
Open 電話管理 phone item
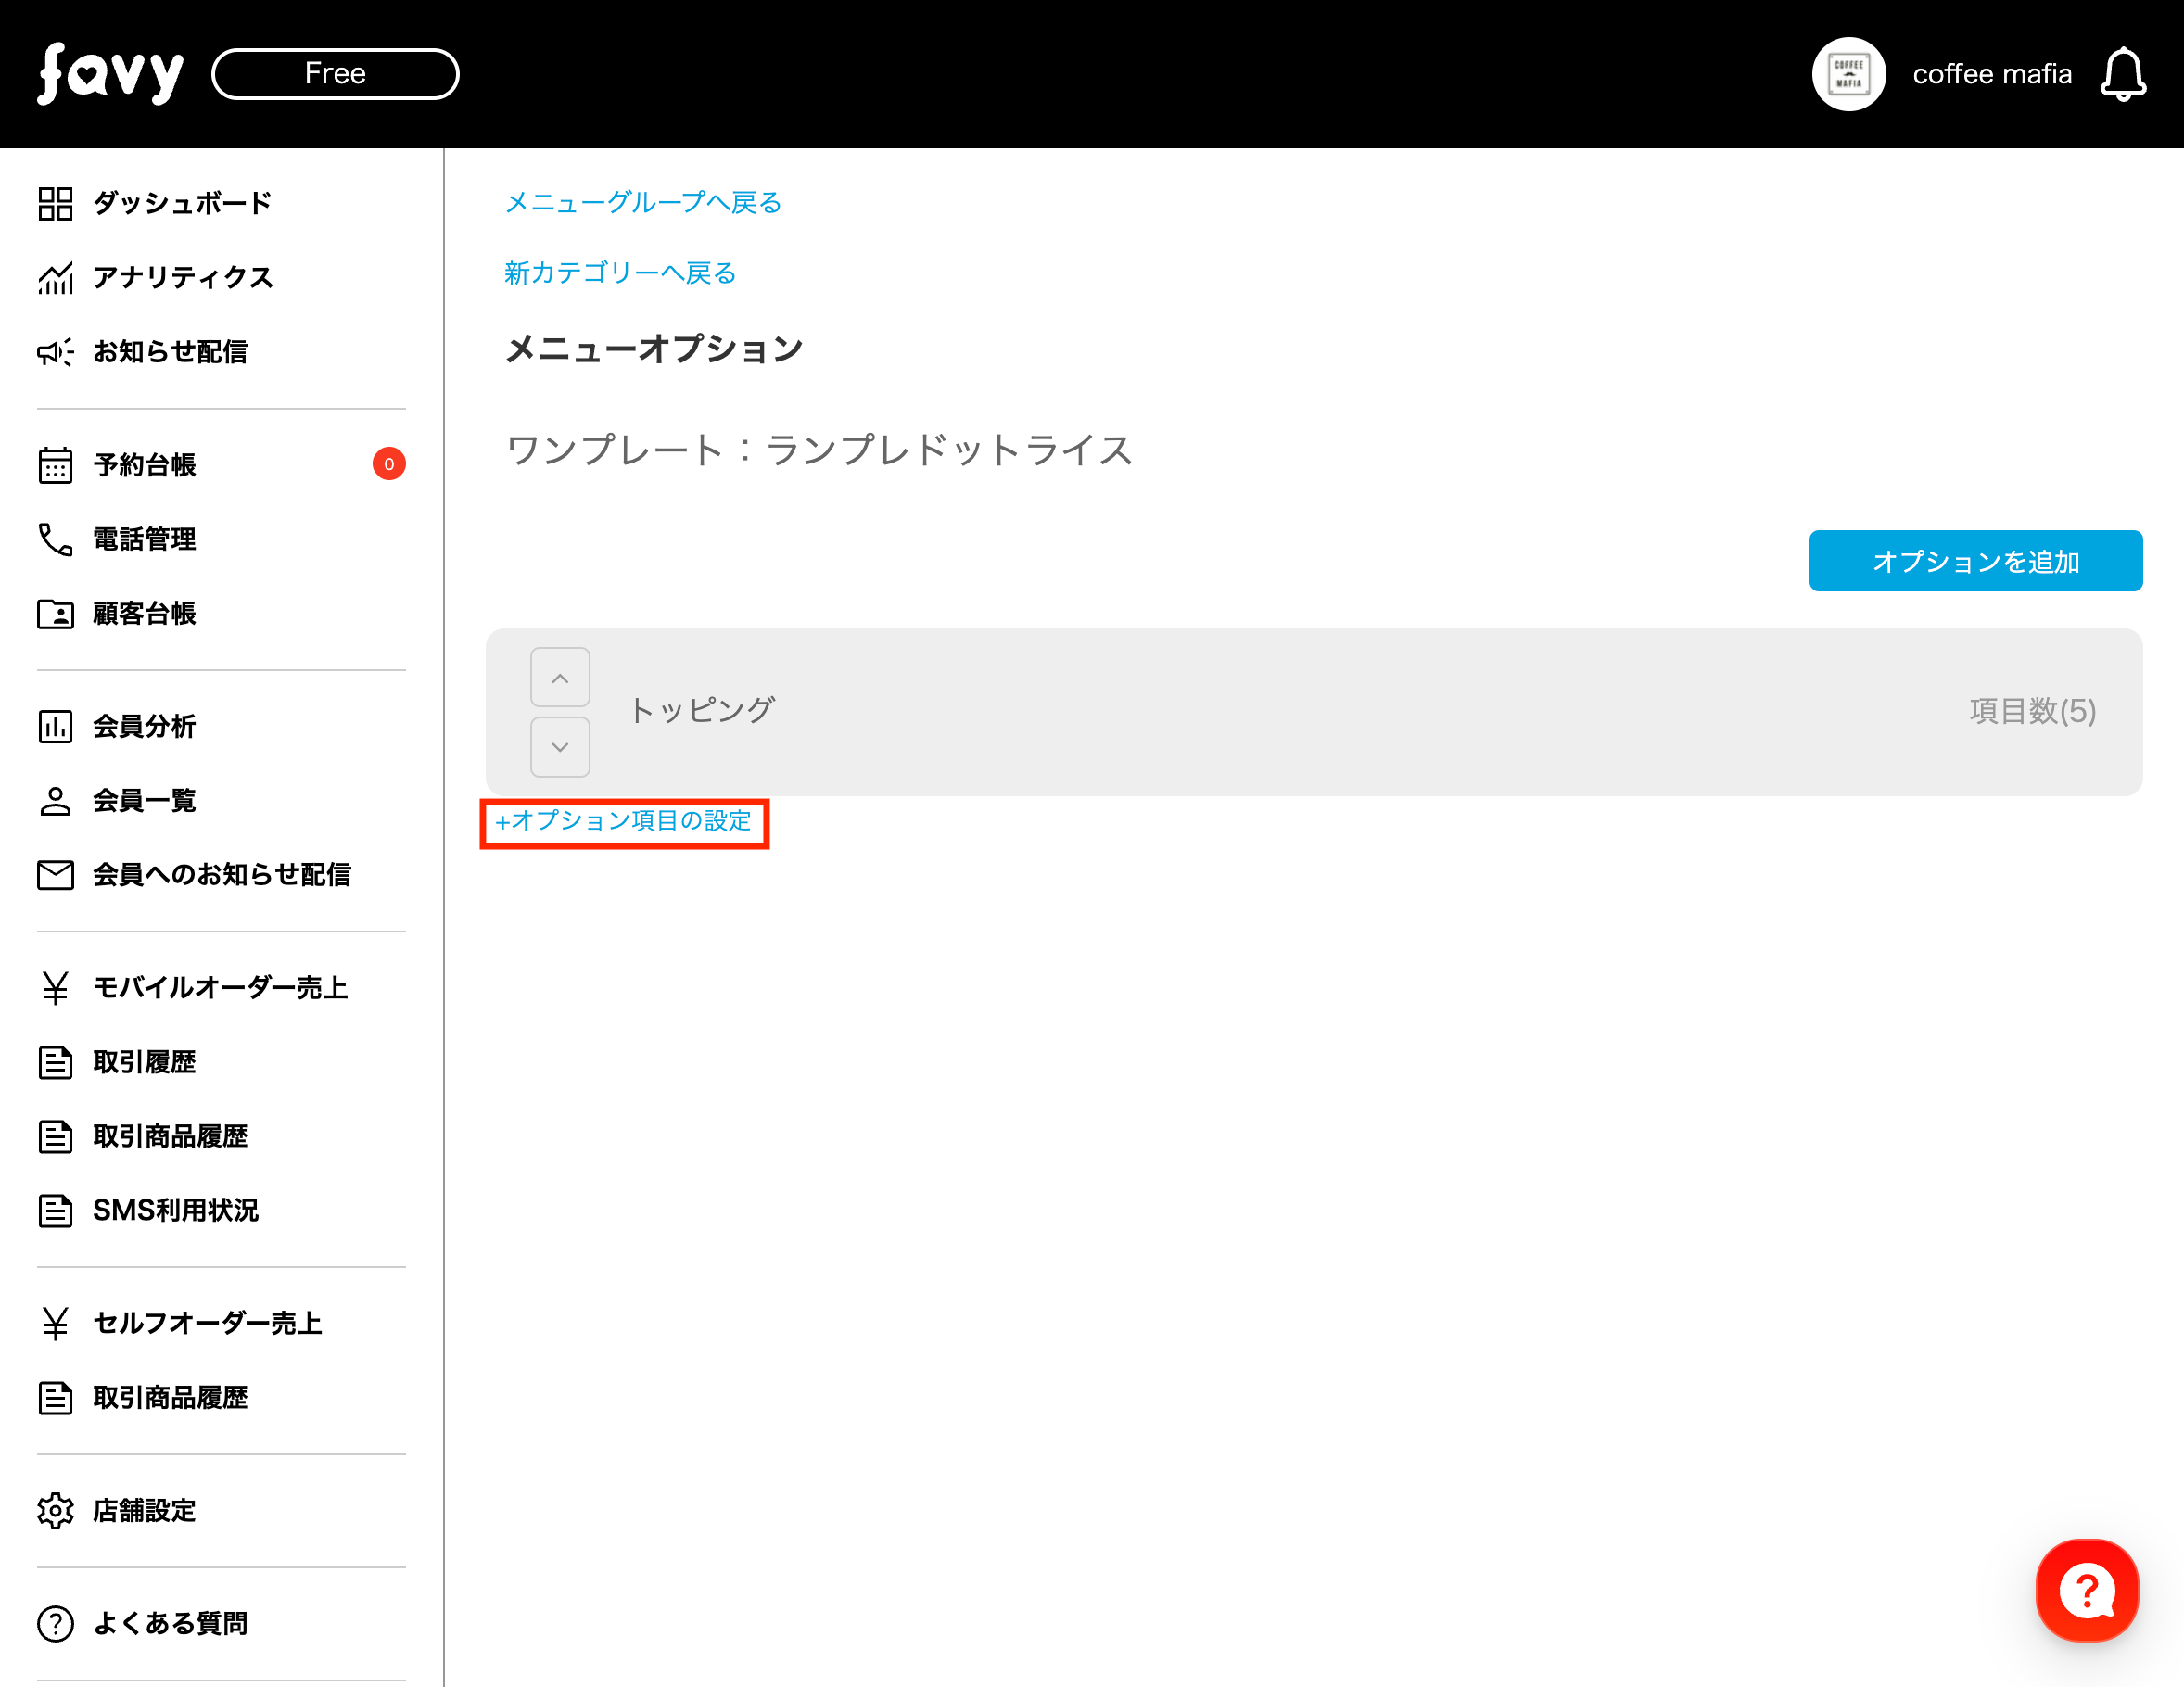(x=145, y=539)
